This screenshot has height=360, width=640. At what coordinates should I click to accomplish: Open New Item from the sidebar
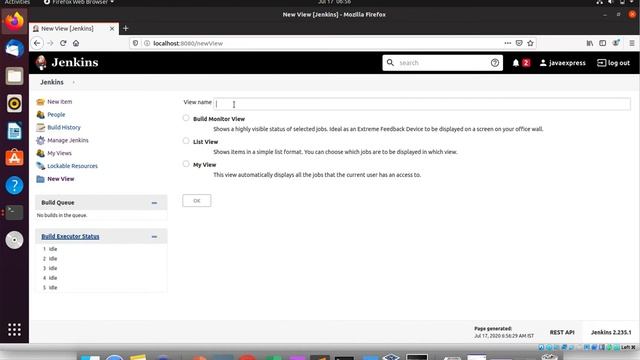(x=60, y=102)
